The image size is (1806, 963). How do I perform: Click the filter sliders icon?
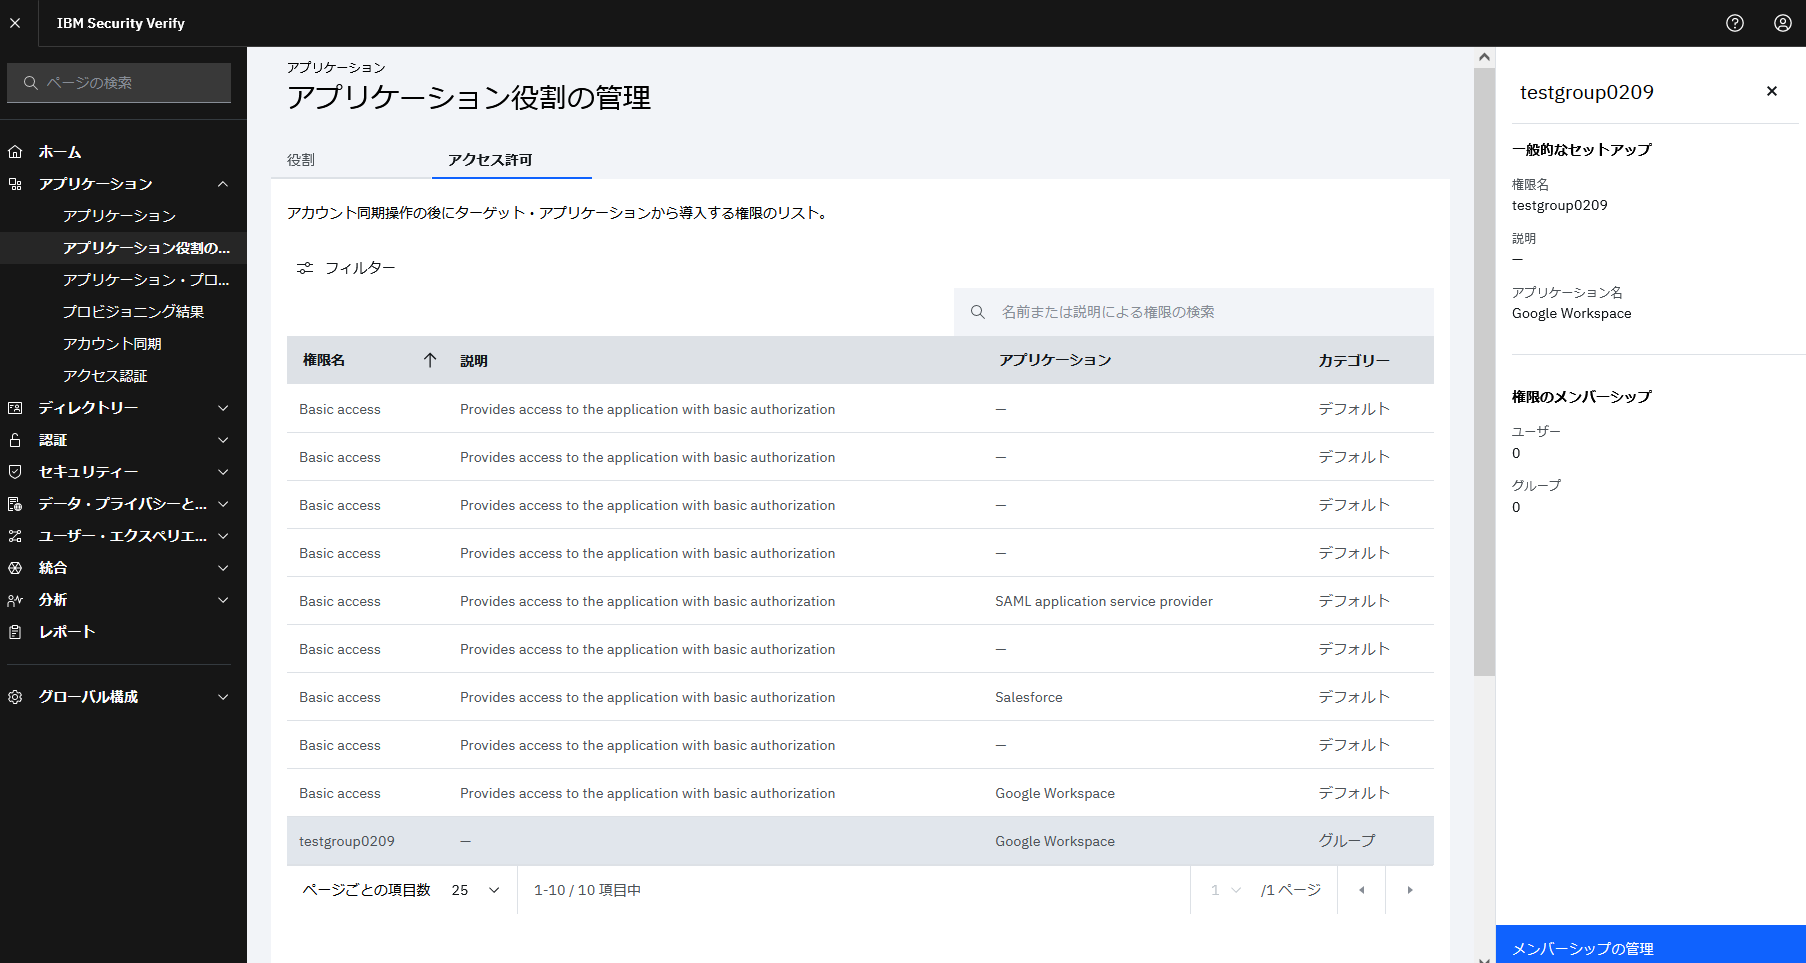point(305,268)
